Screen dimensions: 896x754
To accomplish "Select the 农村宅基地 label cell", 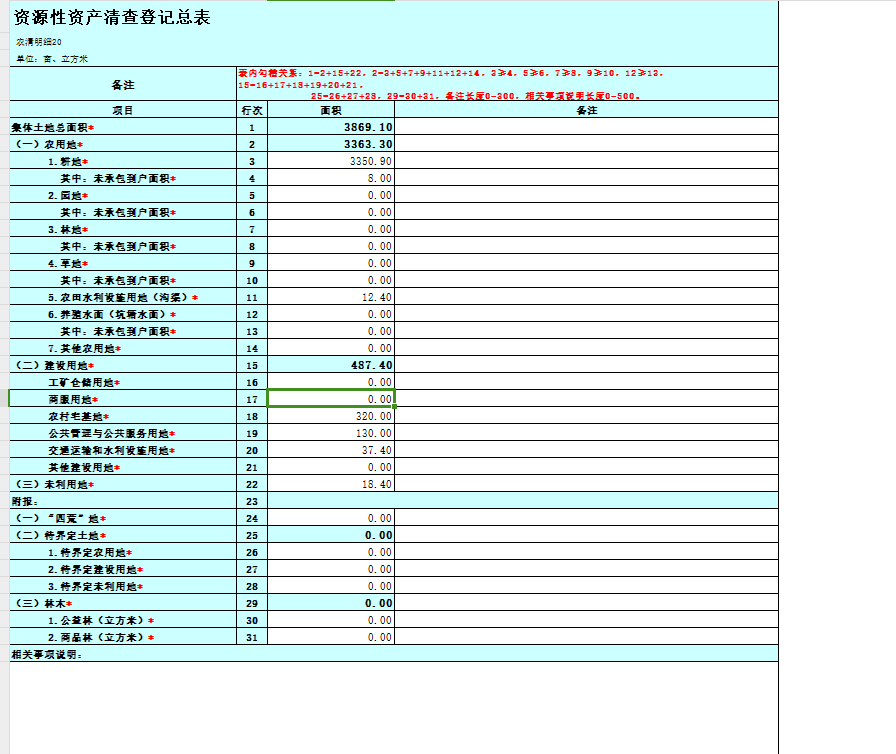I will pos(123,416).
